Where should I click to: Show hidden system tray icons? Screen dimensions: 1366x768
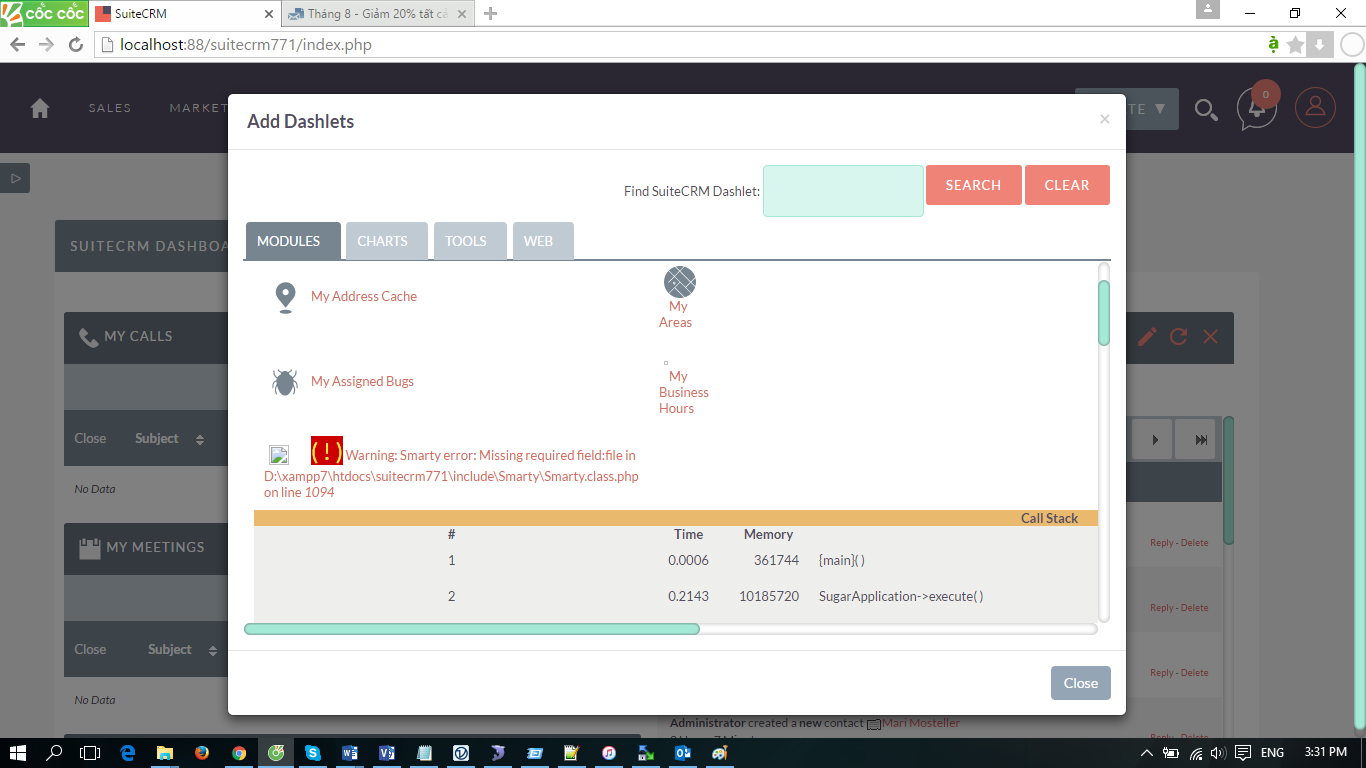click(x=1146, y=753)
